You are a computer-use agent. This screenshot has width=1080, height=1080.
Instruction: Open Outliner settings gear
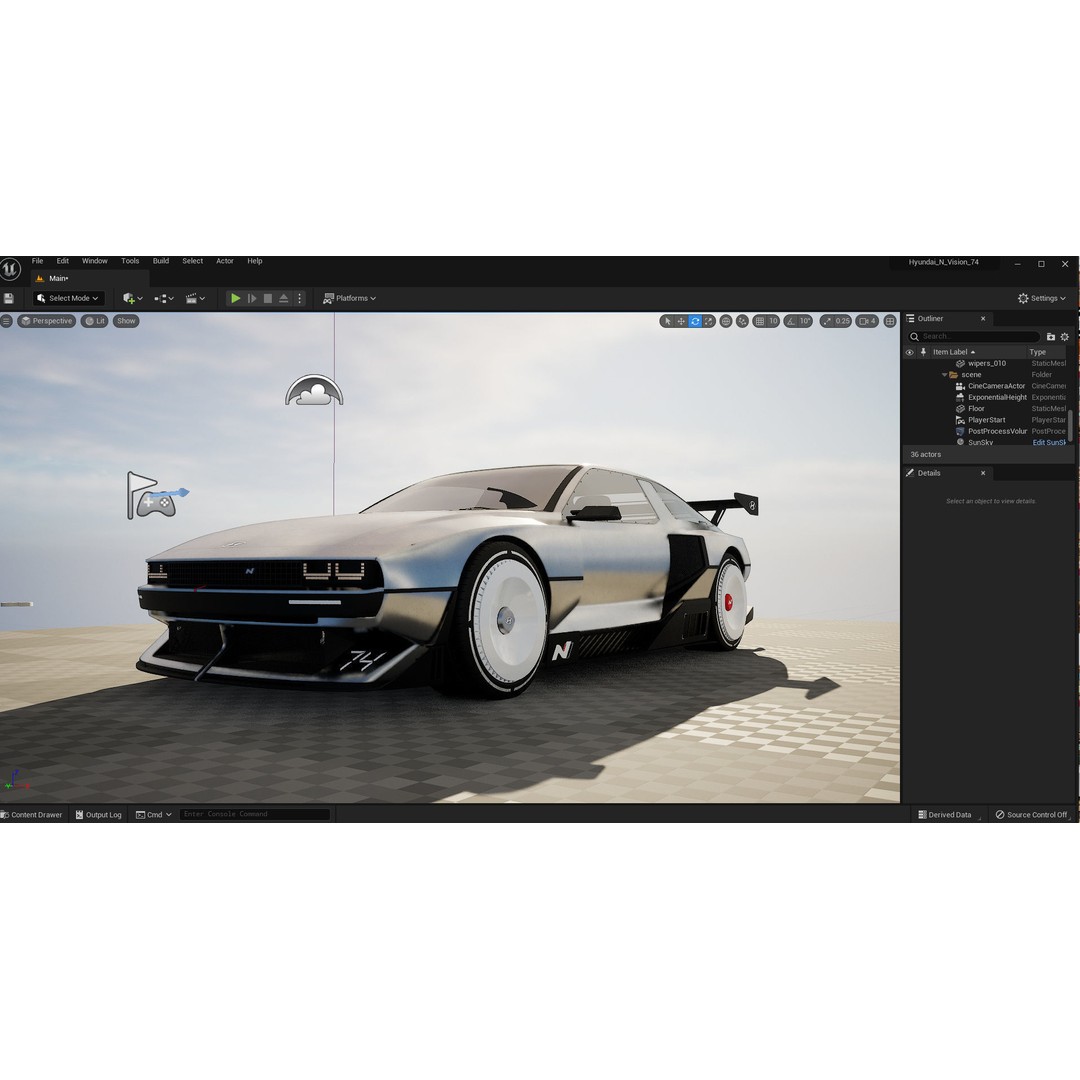coord(1065,337)
